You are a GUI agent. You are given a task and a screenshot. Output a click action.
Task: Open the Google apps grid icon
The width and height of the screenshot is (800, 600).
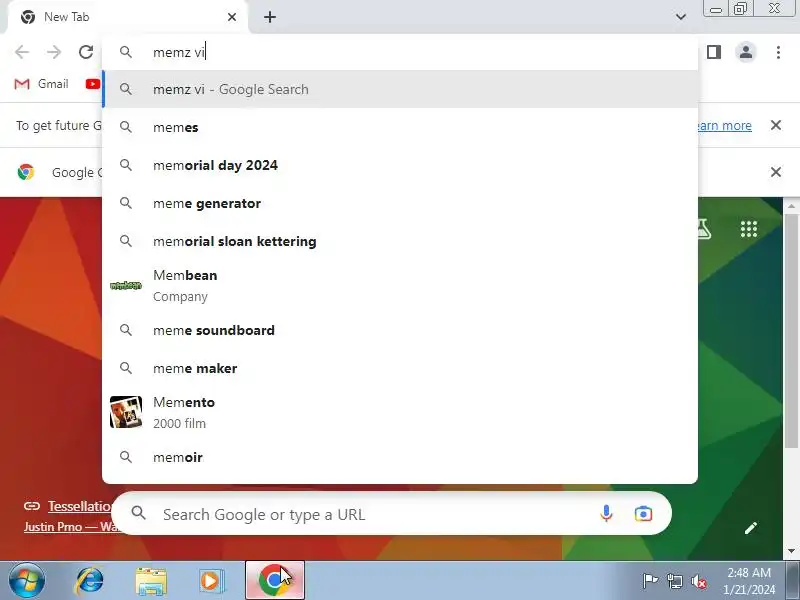point(748,229)
